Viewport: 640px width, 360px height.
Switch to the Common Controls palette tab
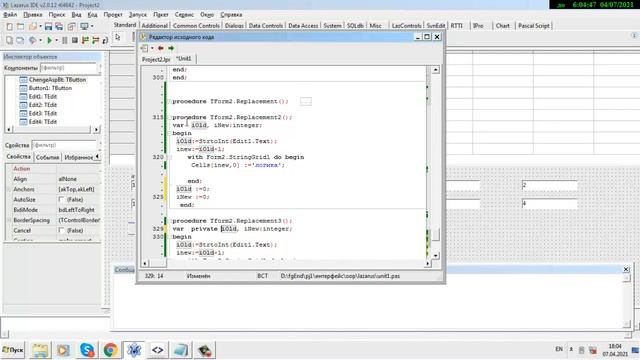[x=196, y=25]
